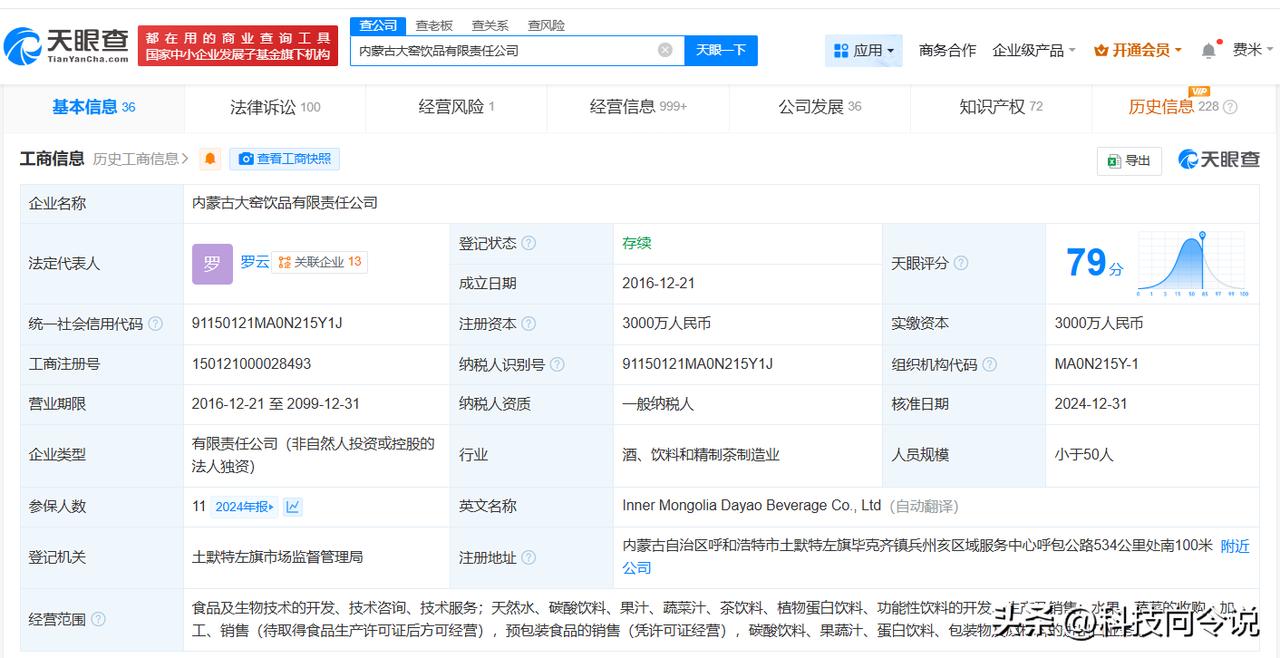Click the help icon next to 天眼评分

coord(960,263)
